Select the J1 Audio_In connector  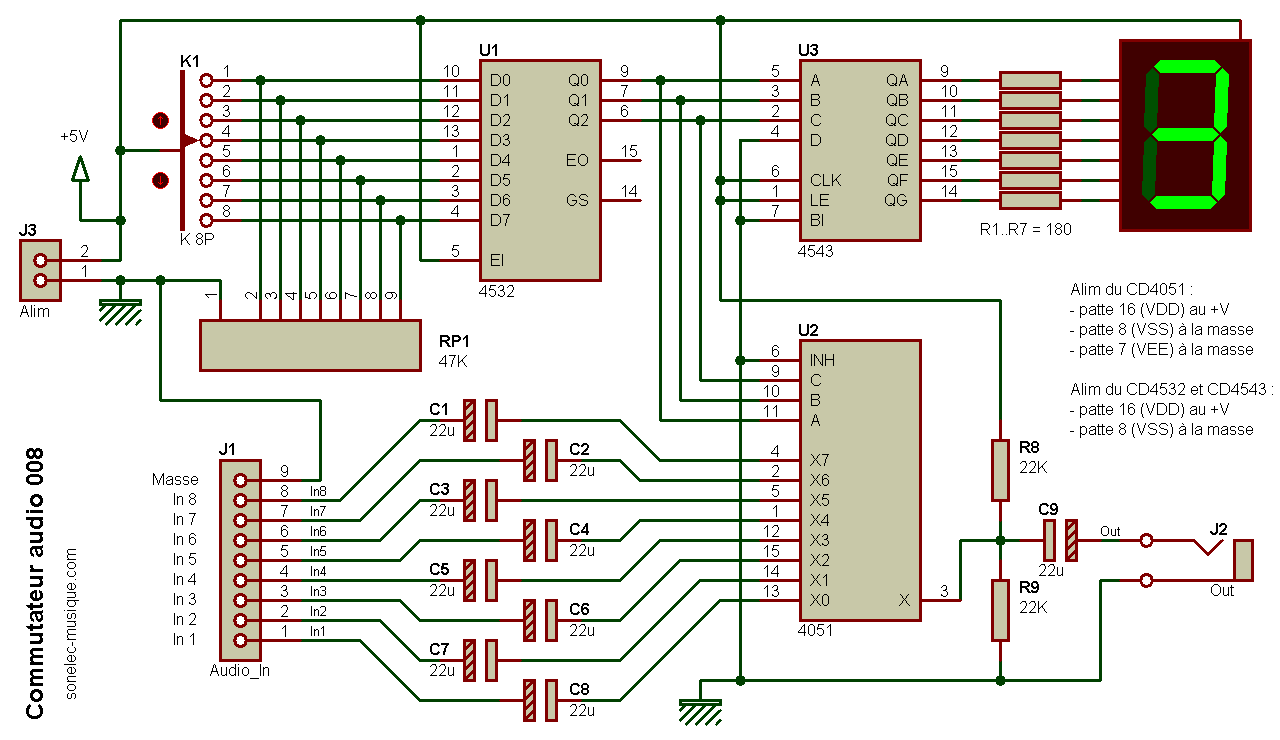point(240,560)
